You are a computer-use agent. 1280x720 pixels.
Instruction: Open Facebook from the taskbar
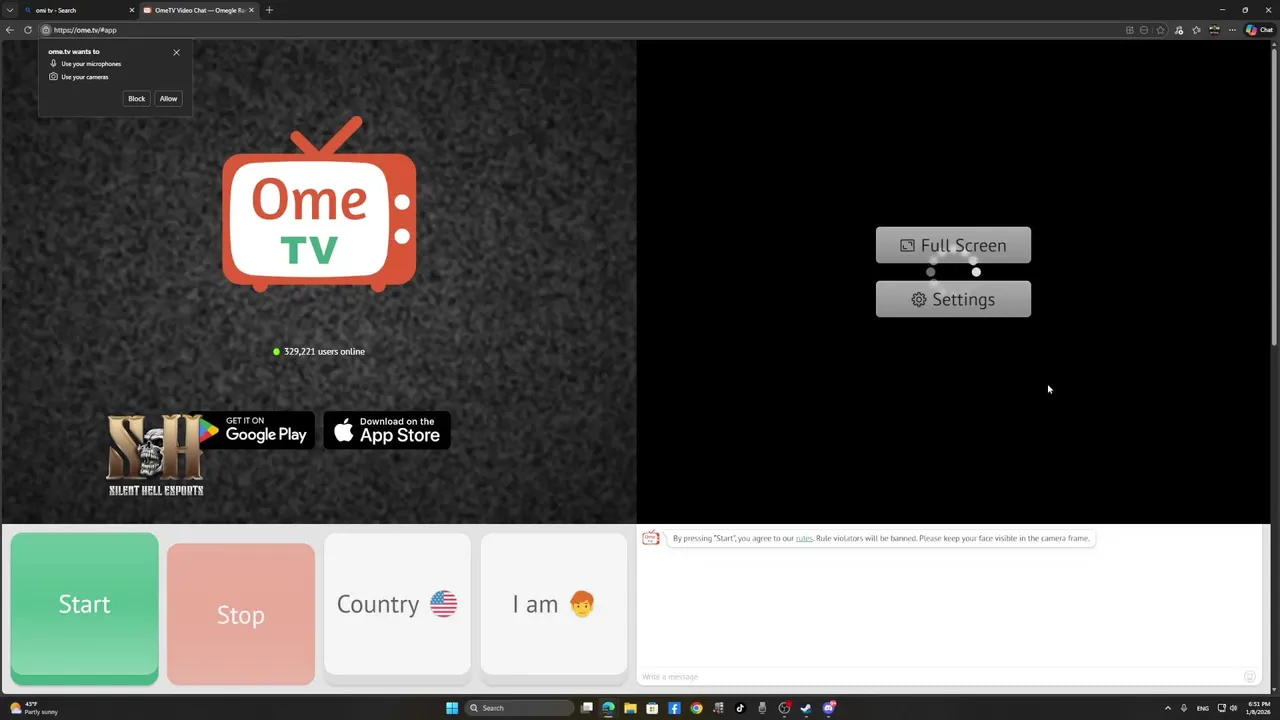(674, 708)
